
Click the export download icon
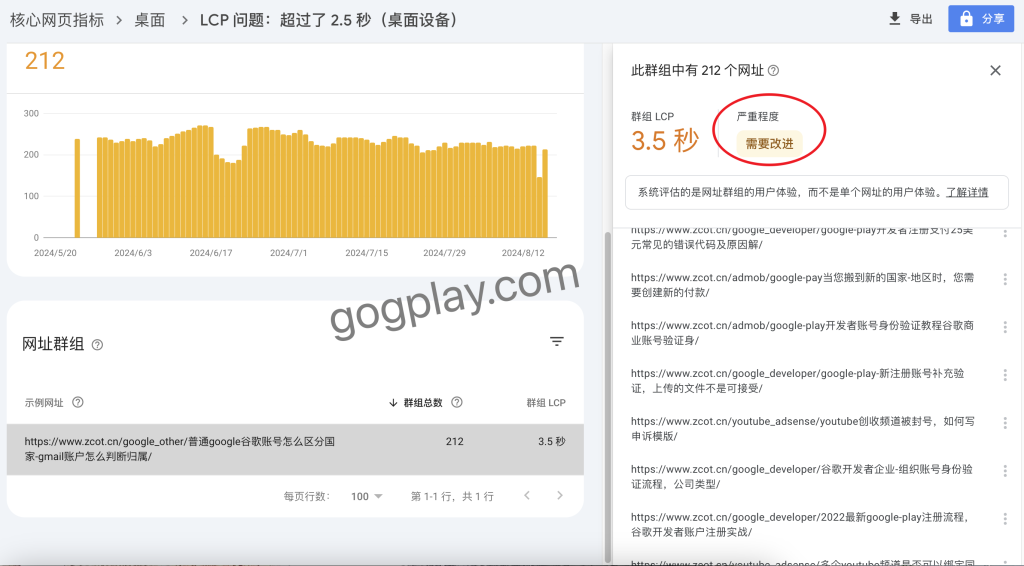click(x=895, y=18)
